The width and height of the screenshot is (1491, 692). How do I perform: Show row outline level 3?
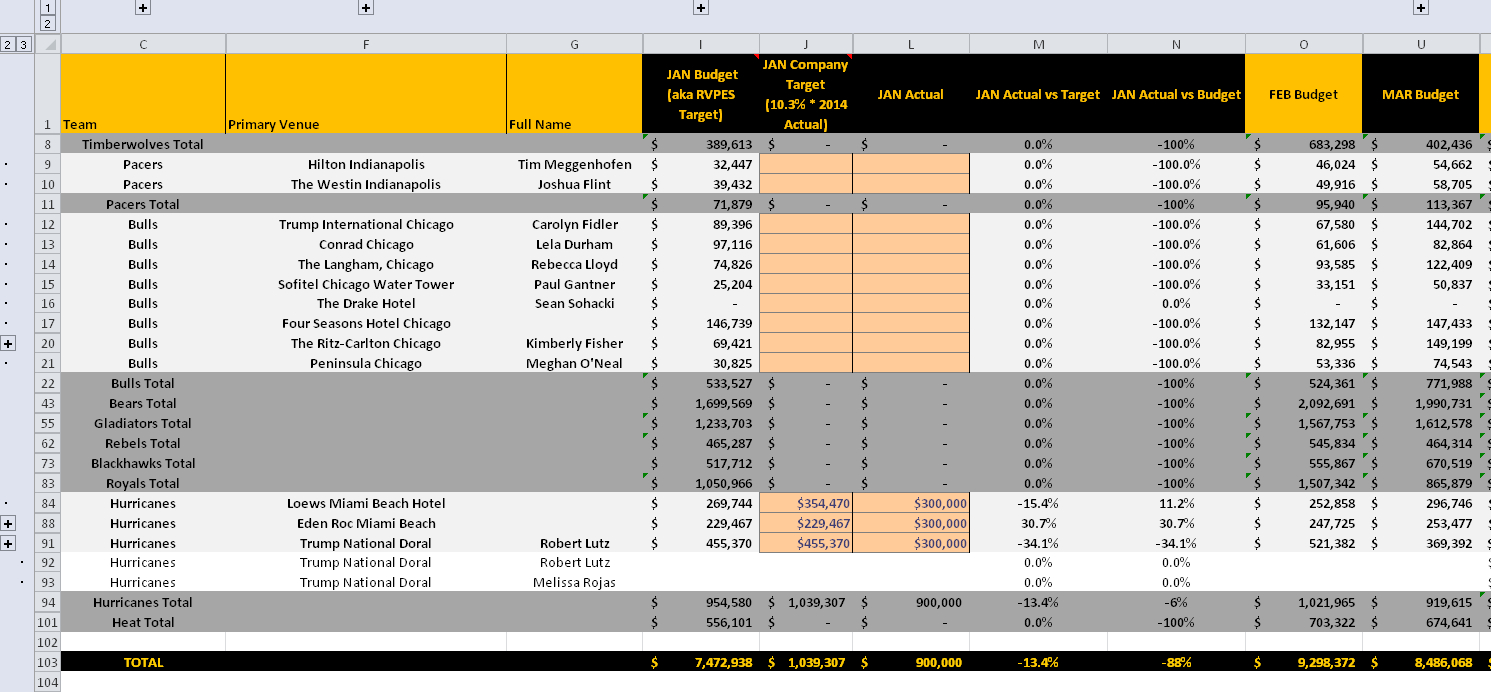click(24, 44)
